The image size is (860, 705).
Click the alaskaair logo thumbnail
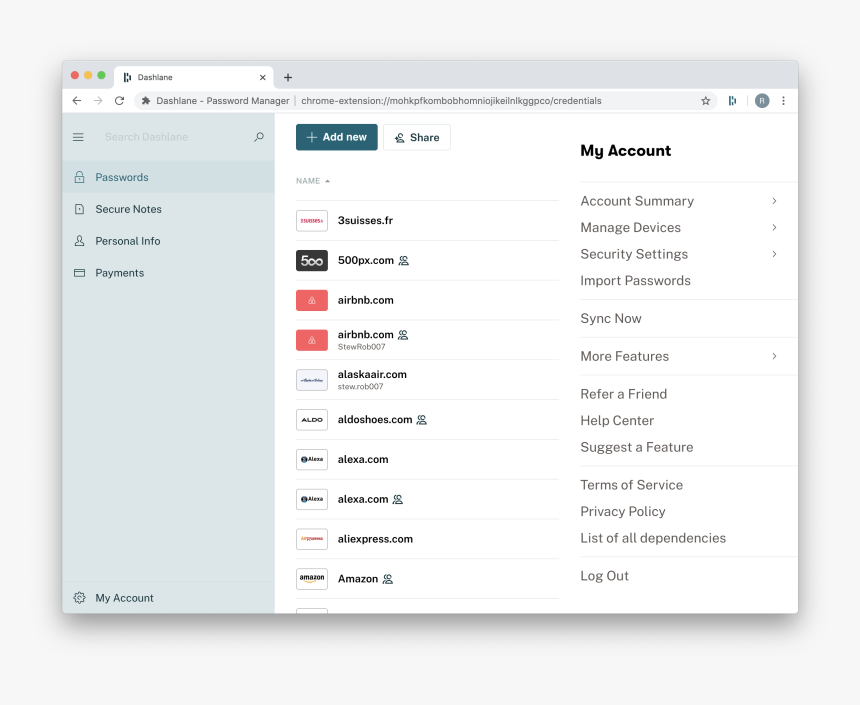tap(312, 380)
